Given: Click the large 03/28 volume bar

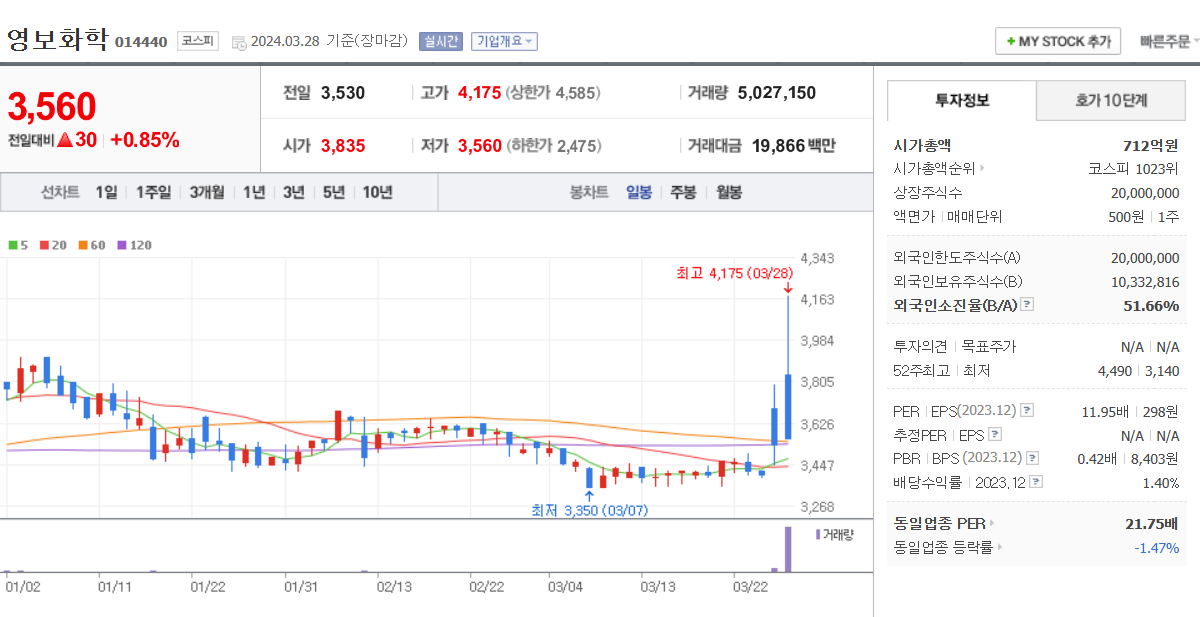Looking at the screenshot, I should pos(788,549).
